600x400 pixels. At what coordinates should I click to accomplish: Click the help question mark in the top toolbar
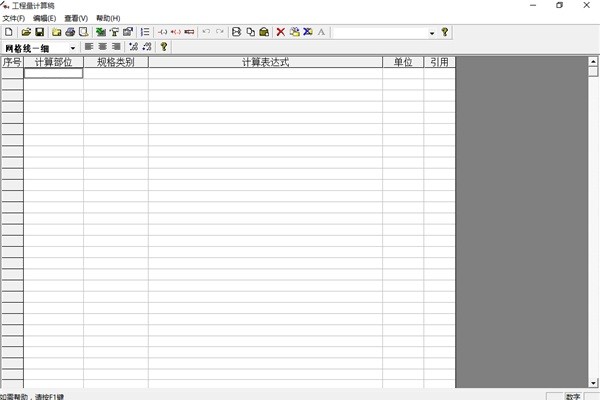pyautogui.click(x=445, y=32)
